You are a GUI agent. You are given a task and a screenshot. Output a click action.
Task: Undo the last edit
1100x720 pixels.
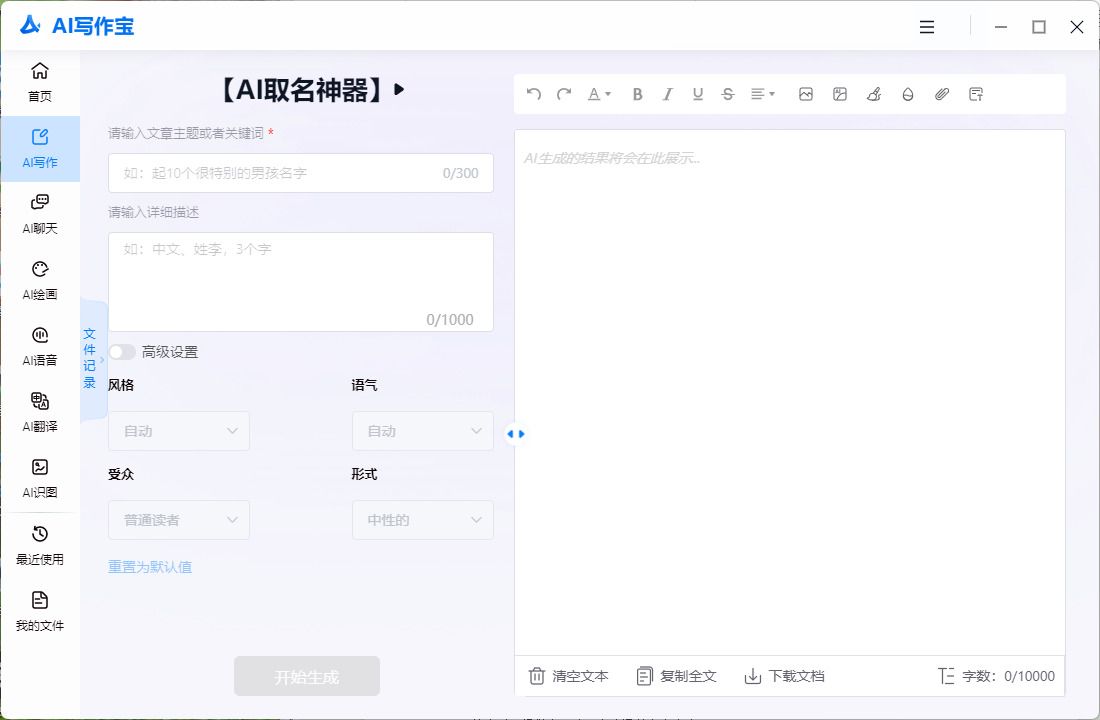click(x=534, y=94)
